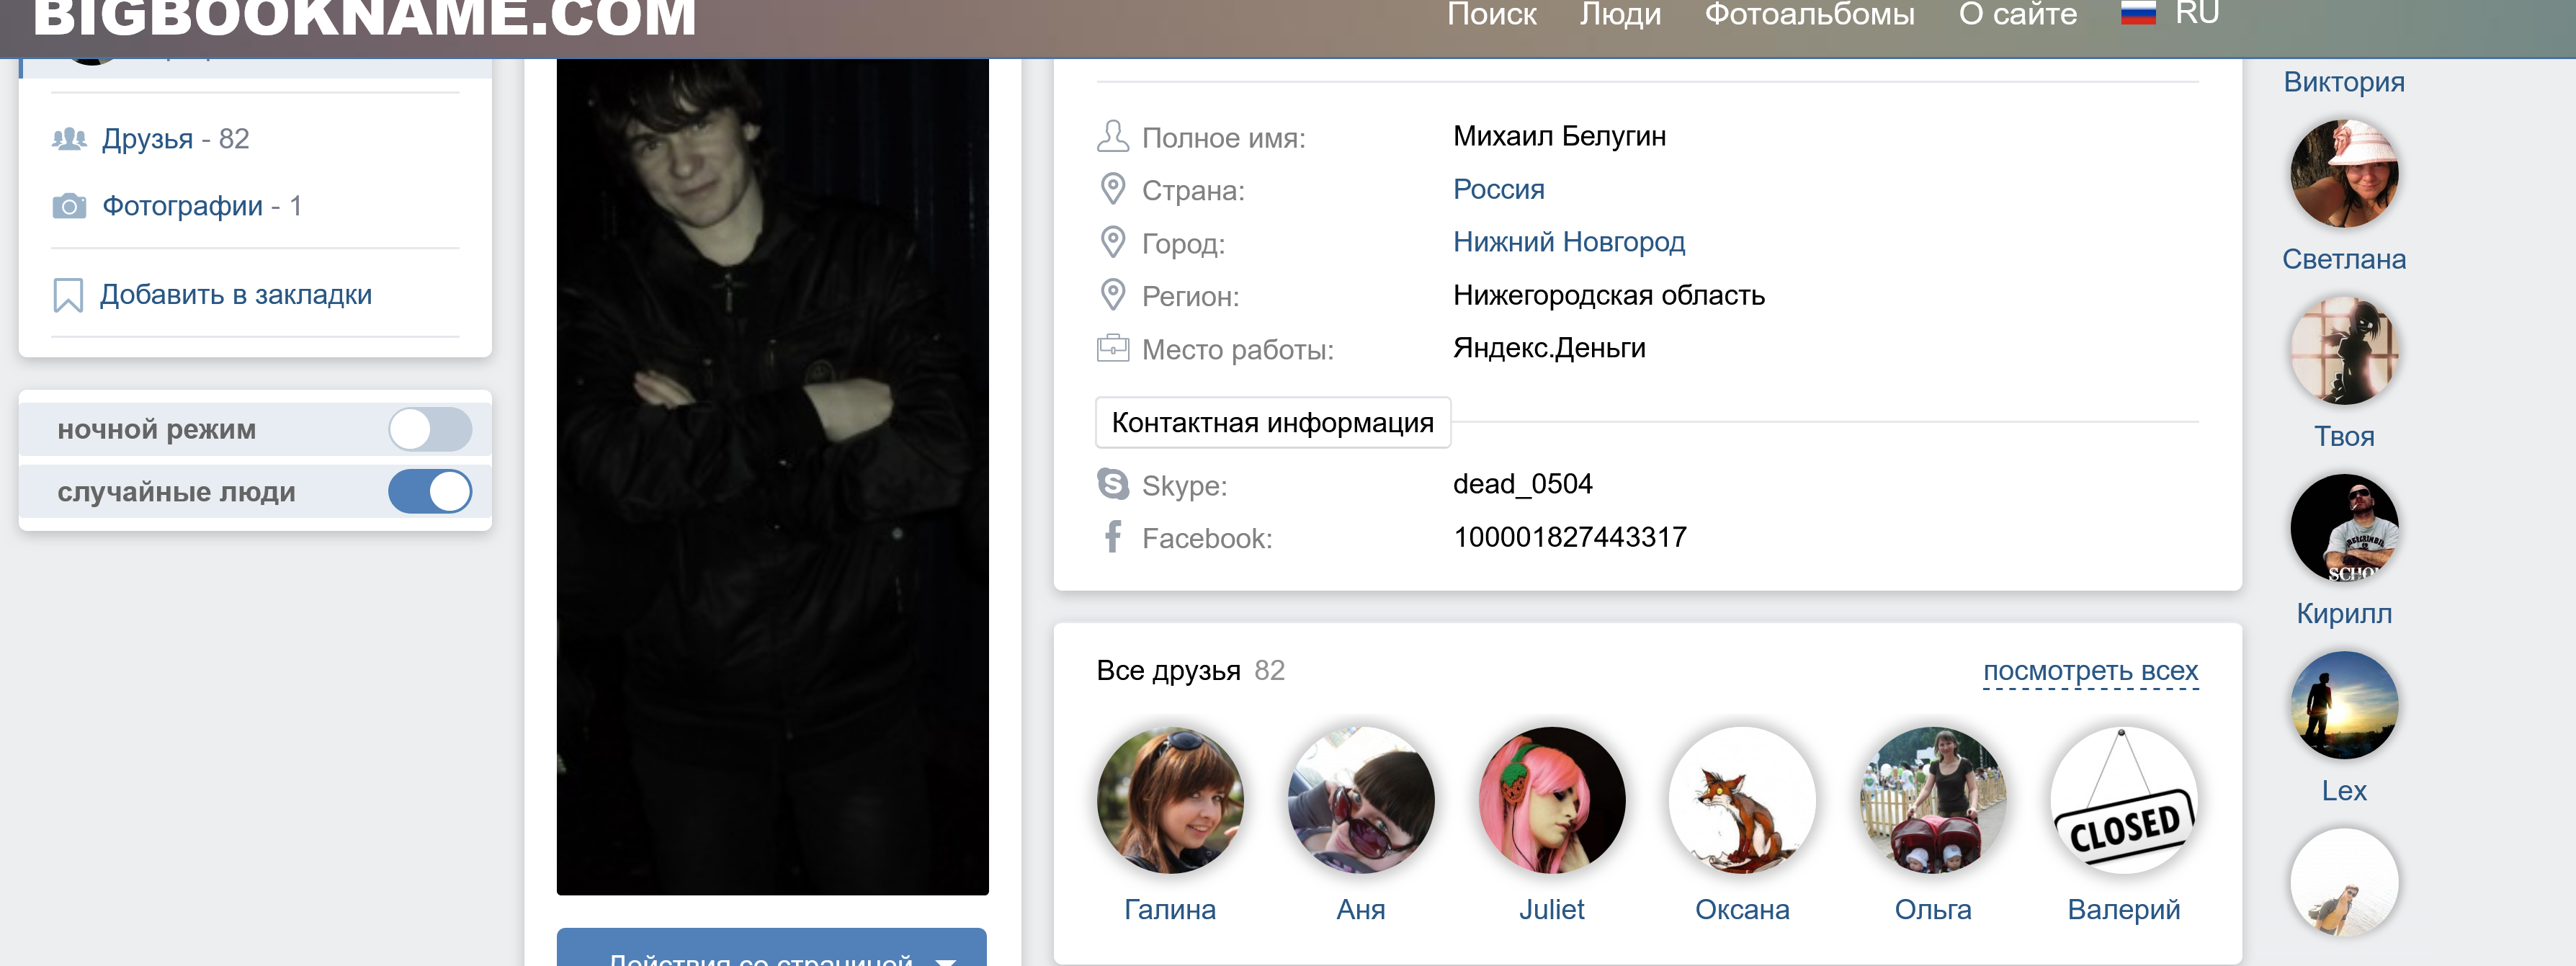
Task: Click the friends group icon
Action: (x=69, y=139)
